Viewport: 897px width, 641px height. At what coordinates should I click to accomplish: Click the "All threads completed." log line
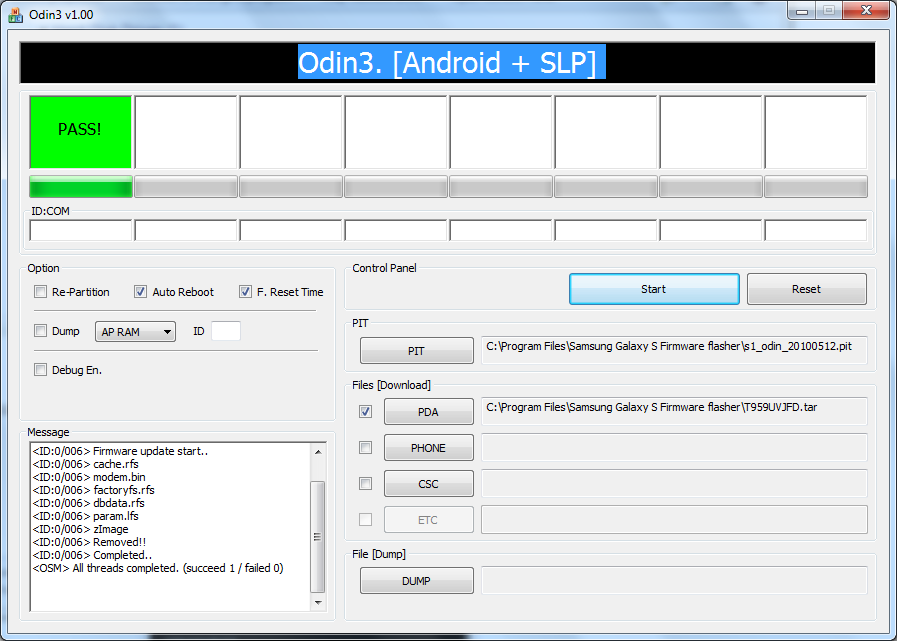(x=158, y=568)
